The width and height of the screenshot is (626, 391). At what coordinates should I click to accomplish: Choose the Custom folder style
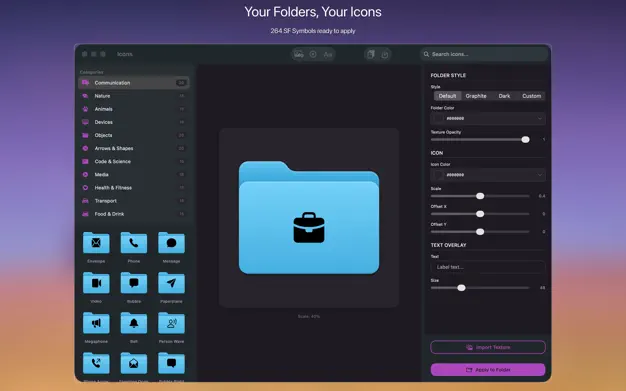click(531, 96)
